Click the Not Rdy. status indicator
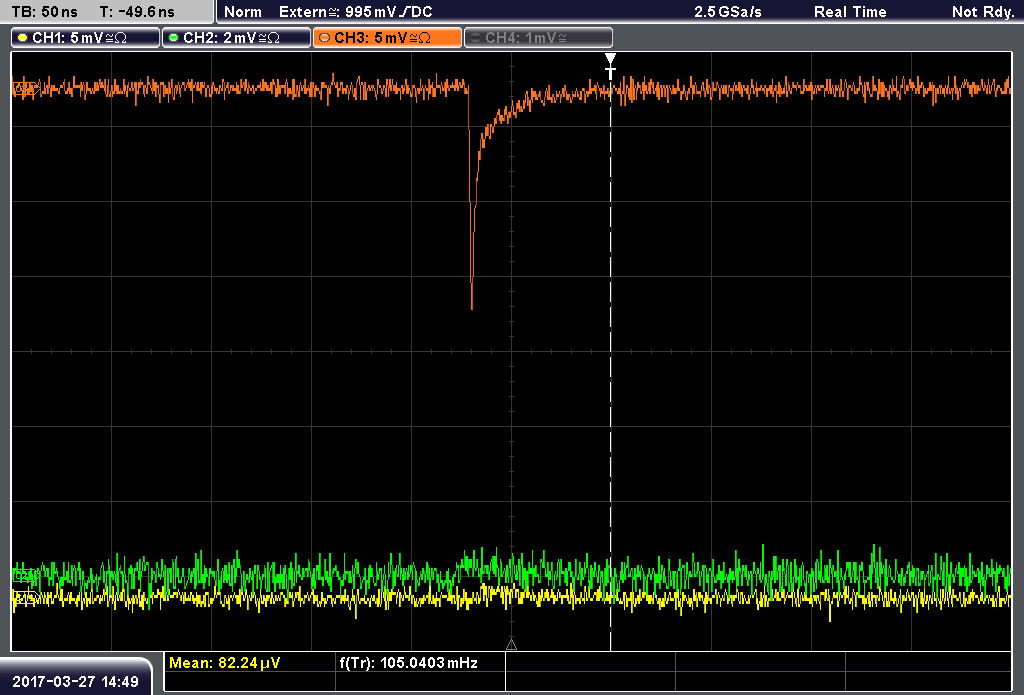This screenshot has width=1024, height=695. coord(983,12)
